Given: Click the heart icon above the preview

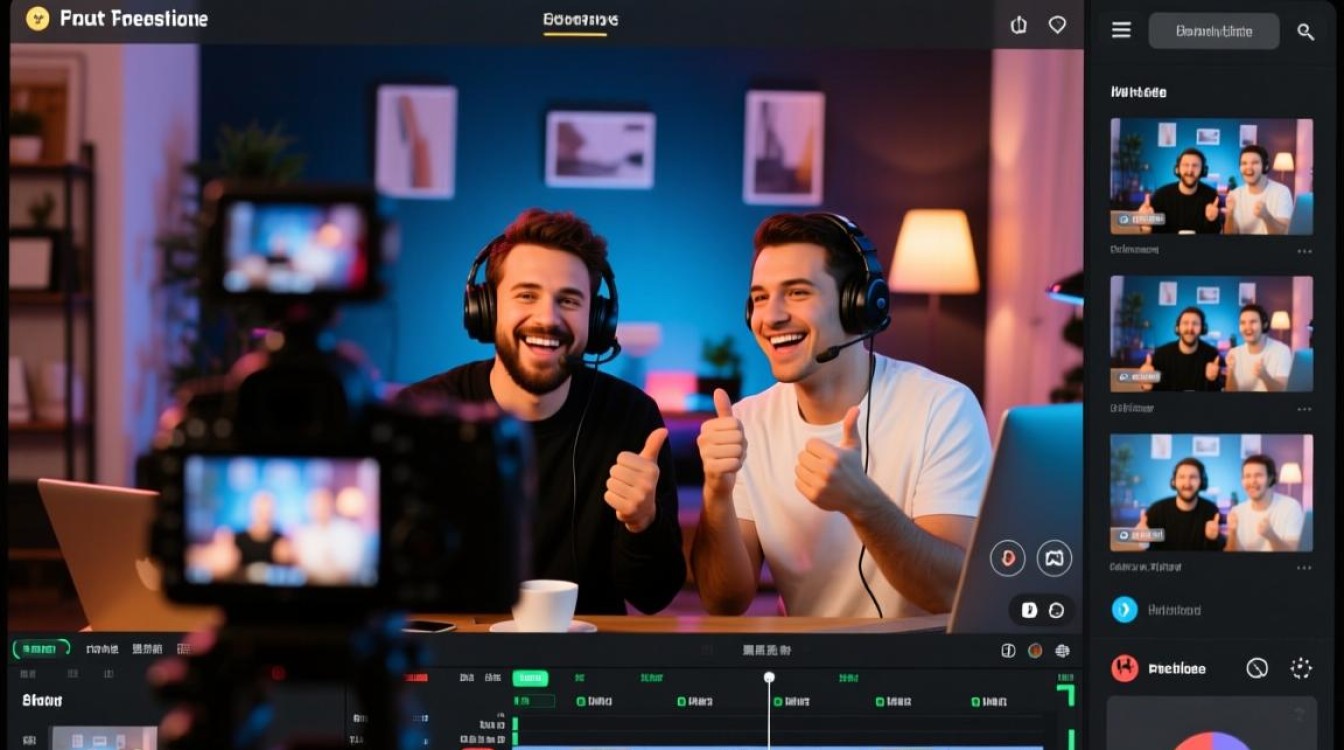Looking at the screenshot, I should [x=1057, y=25].
